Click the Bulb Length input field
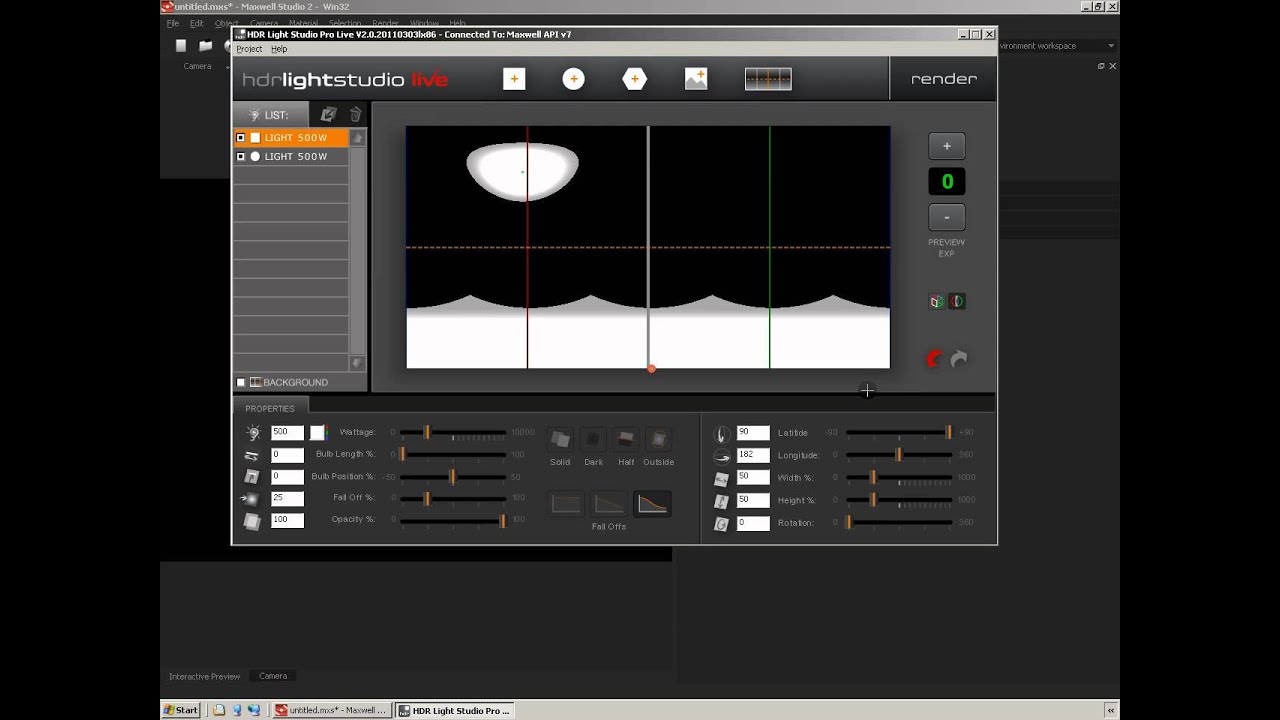Viewport: 1280px width, 720px height. coord(287,454)
